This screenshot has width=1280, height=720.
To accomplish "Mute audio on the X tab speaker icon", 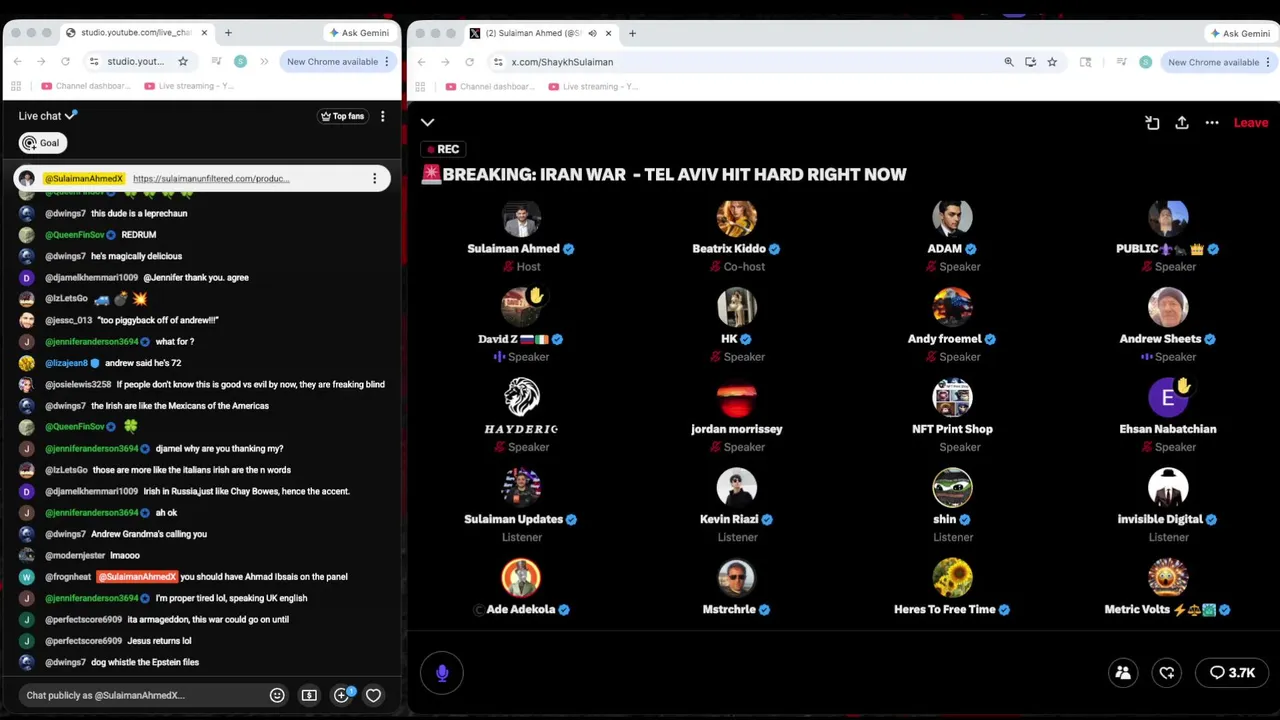I will click(592, 33).
